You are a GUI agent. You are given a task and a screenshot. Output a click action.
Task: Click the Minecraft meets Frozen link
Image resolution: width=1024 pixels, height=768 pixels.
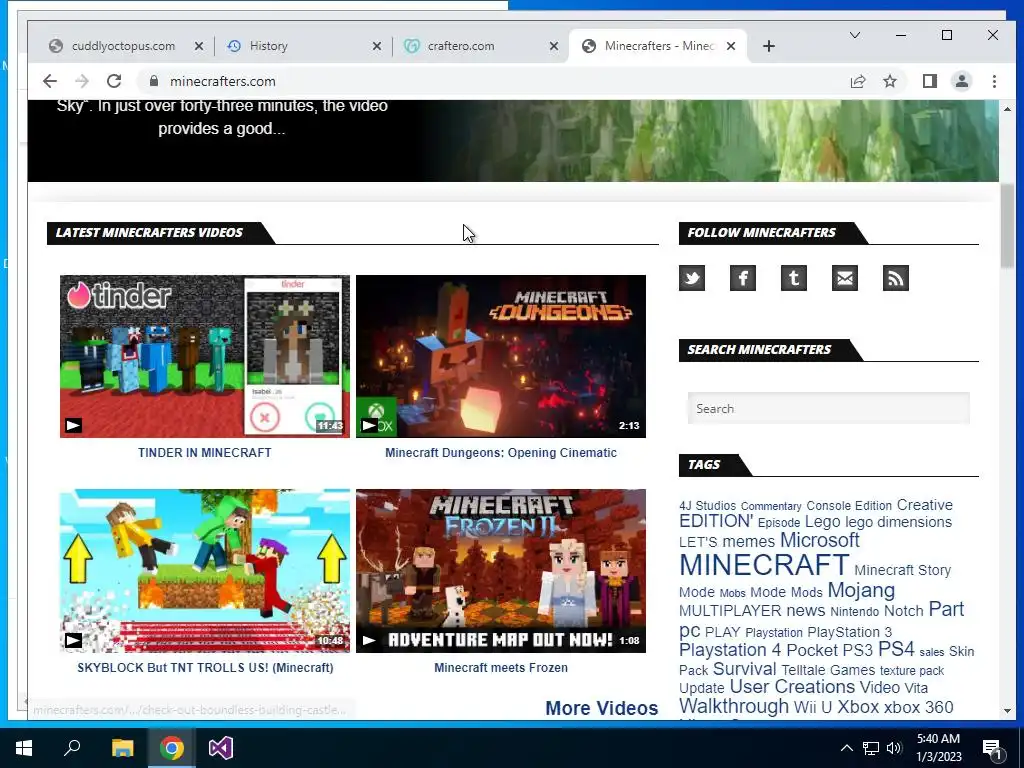(x=501, y=667)
